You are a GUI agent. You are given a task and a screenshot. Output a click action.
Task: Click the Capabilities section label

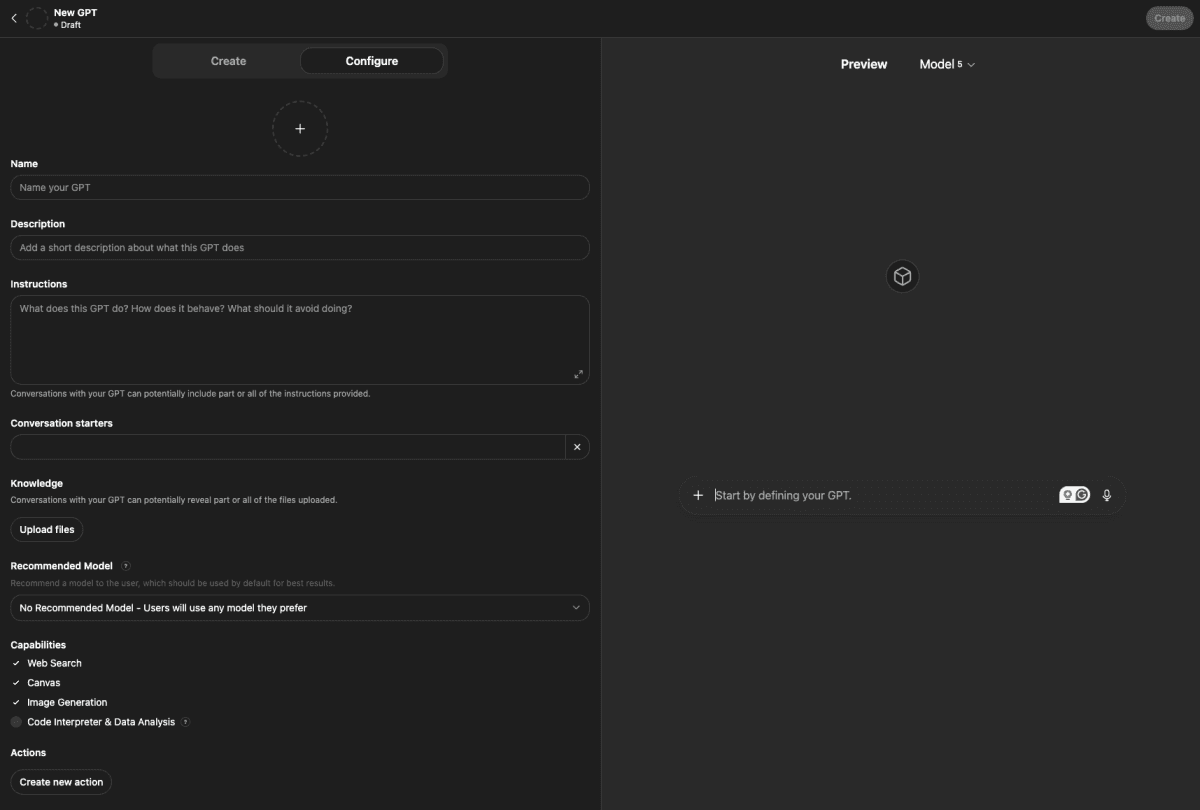(38, 645)
